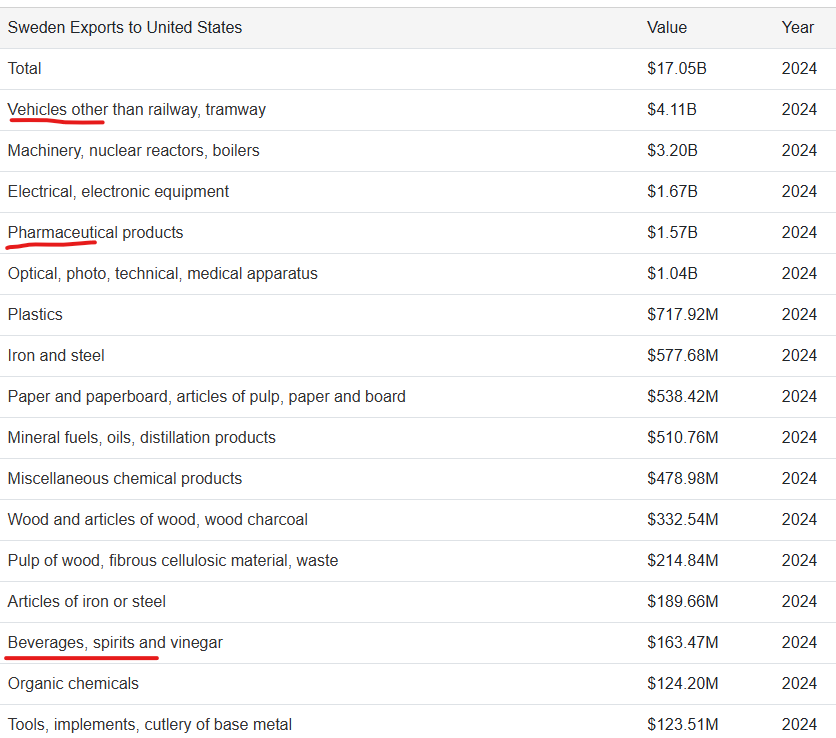Image resolution: width=836 pixels, height=738 pixels.
Task: Select the $17.05B total value
Action: click(677, 68)
